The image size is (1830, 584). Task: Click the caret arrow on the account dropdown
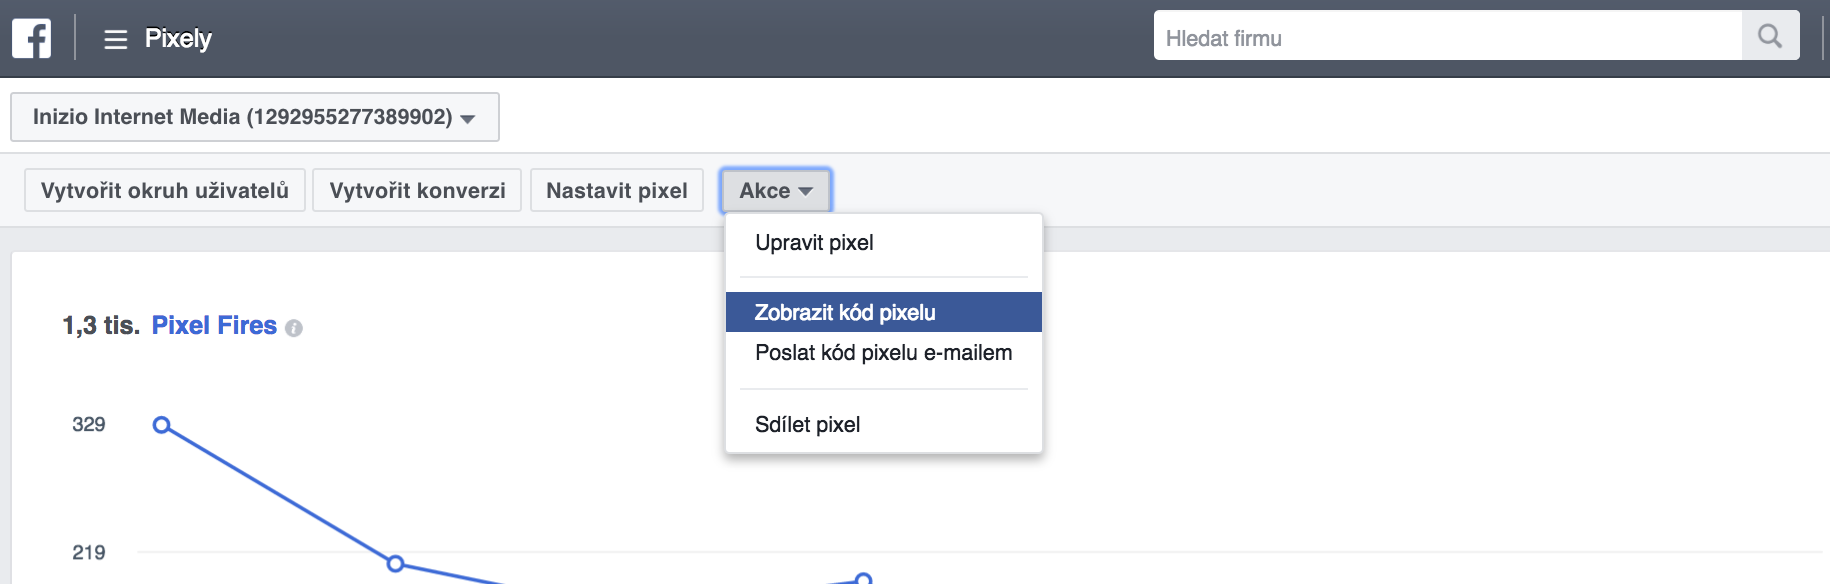pos(467,119)
